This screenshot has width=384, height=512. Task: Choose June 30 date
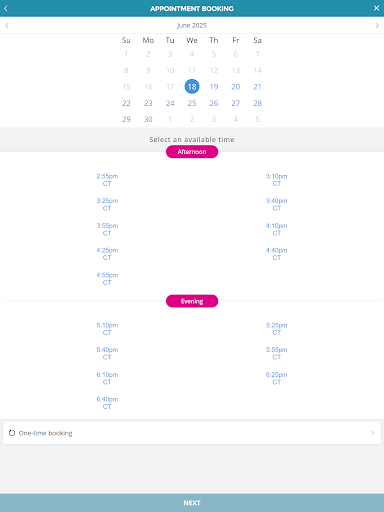(148, 119)
